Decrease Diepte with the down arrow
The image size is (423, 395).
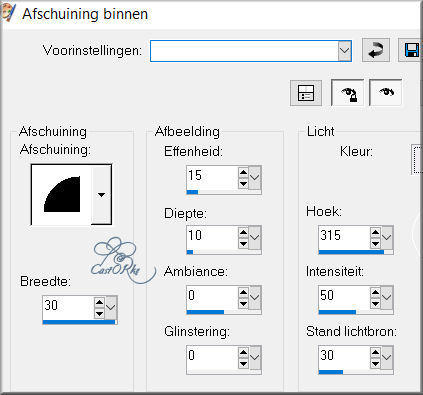pyautogui.click(x=243, y=244)
